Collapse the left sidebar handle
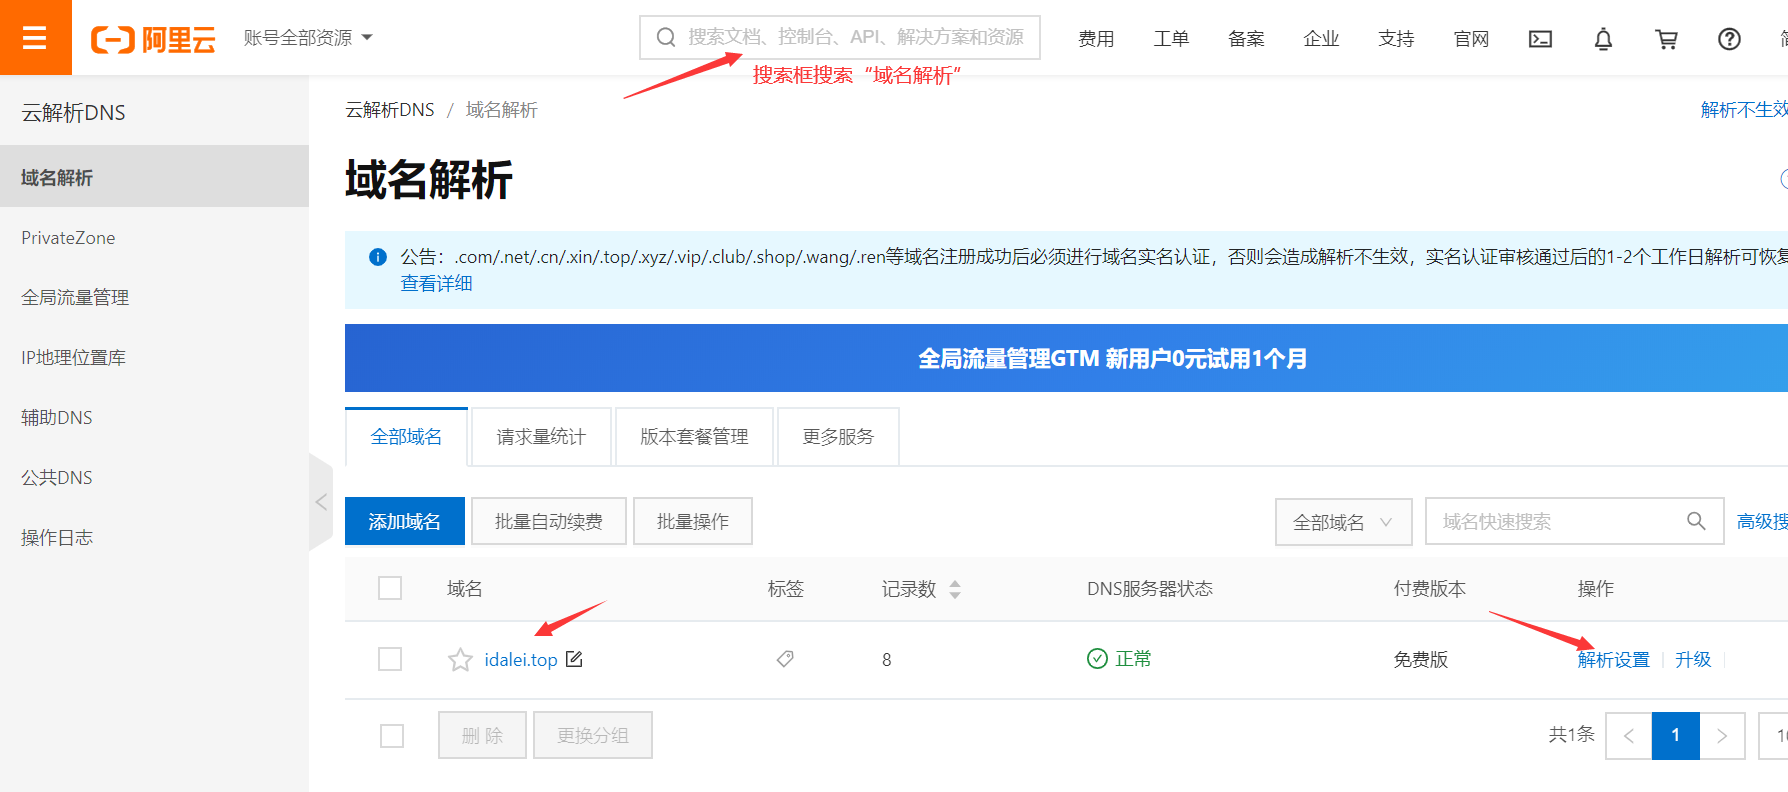1788x792 pixels. tap(321, 502)
